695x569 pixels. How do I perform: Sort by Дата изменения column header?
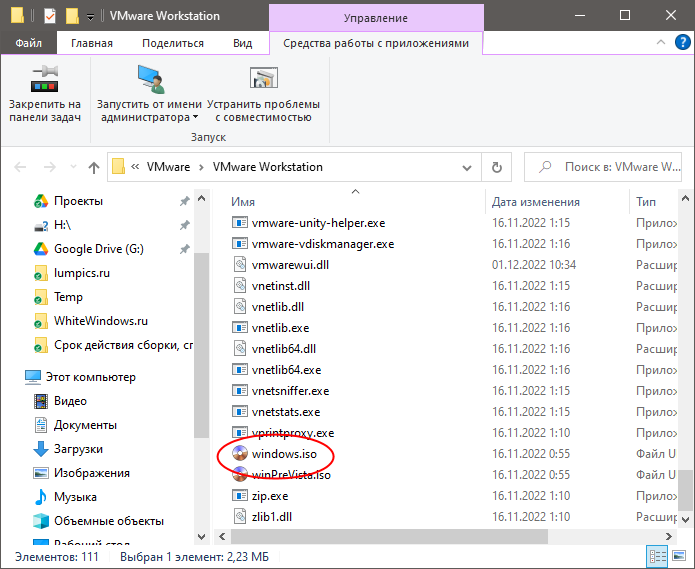point(536,202)
